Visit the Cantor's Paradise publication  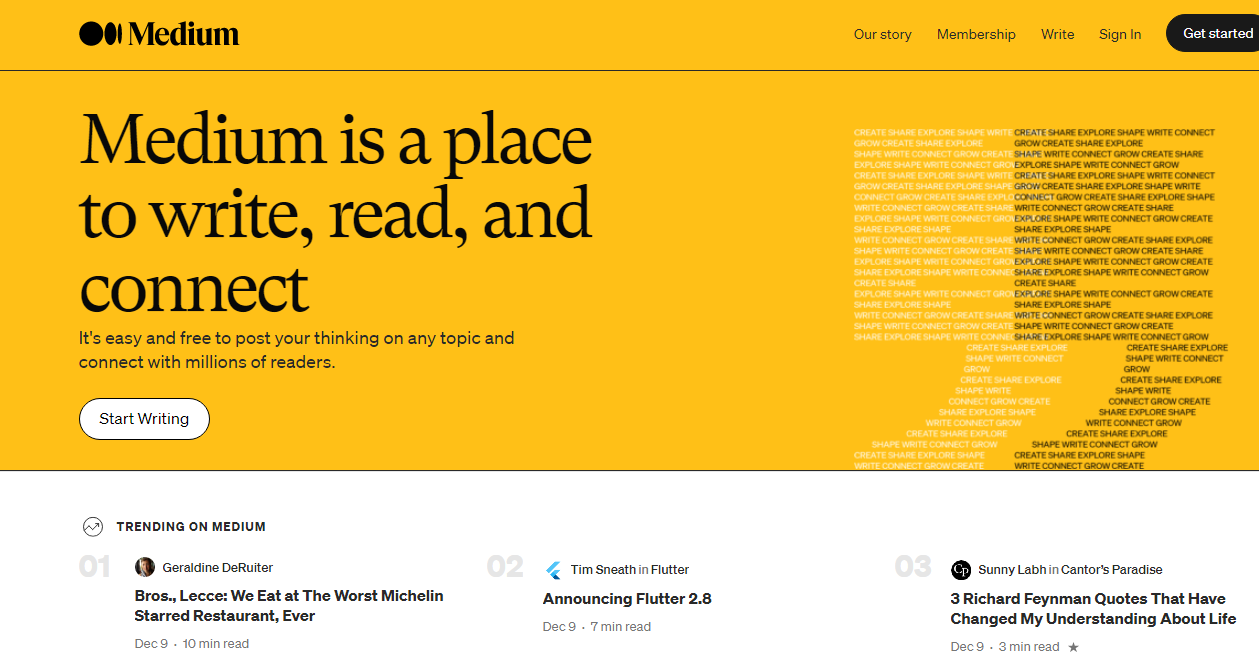click(x=1112, y=570)
